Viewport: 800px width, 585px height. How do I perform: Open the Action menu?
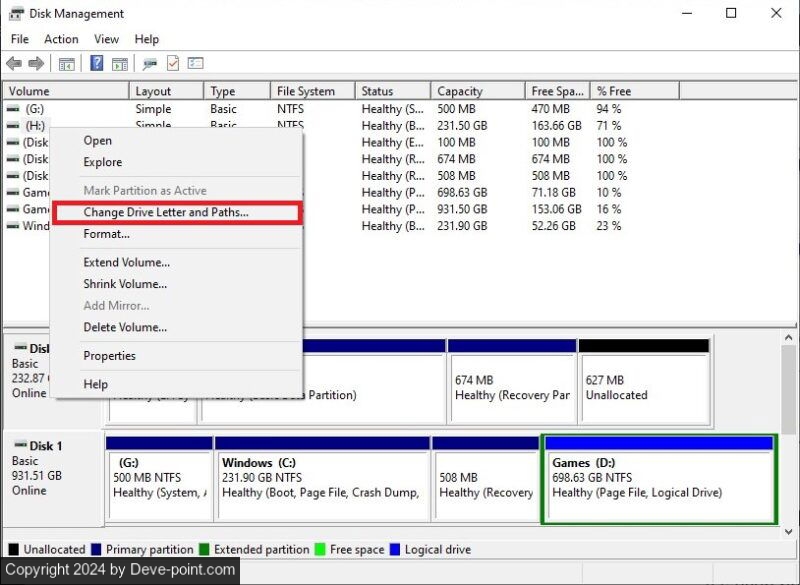61,39
